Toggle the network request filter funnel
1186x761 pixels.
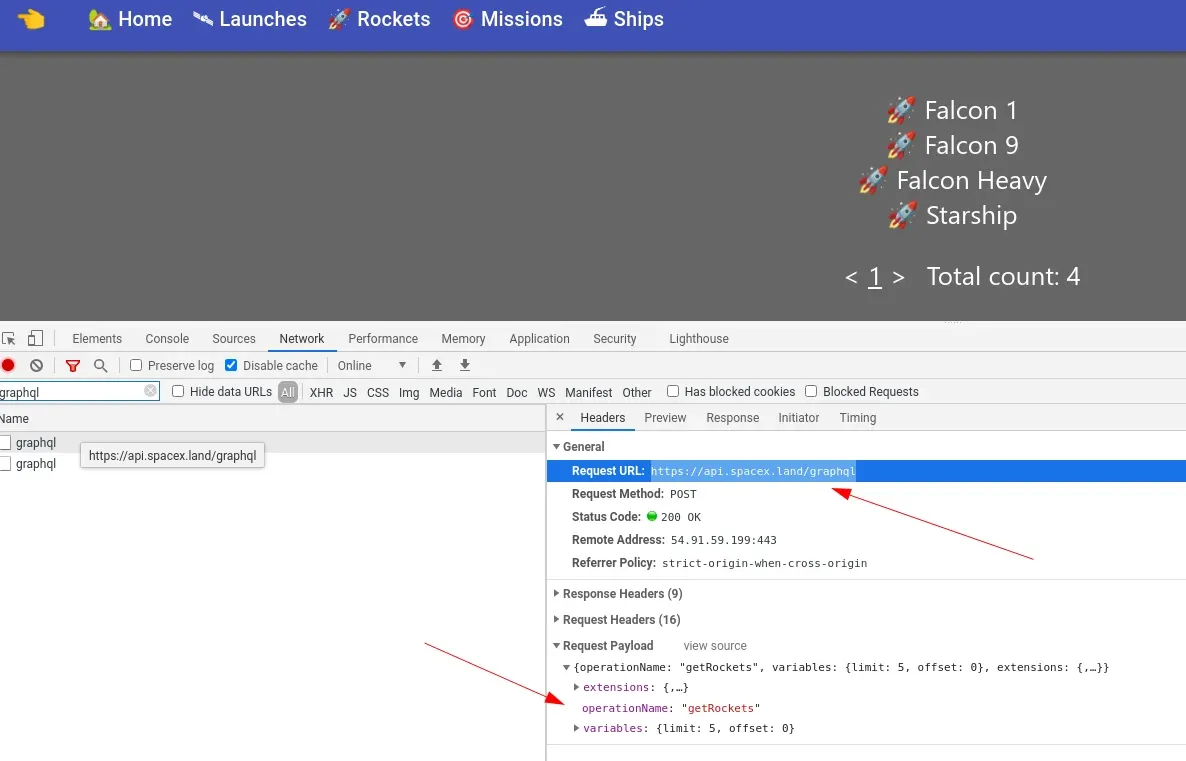point(72,365)
